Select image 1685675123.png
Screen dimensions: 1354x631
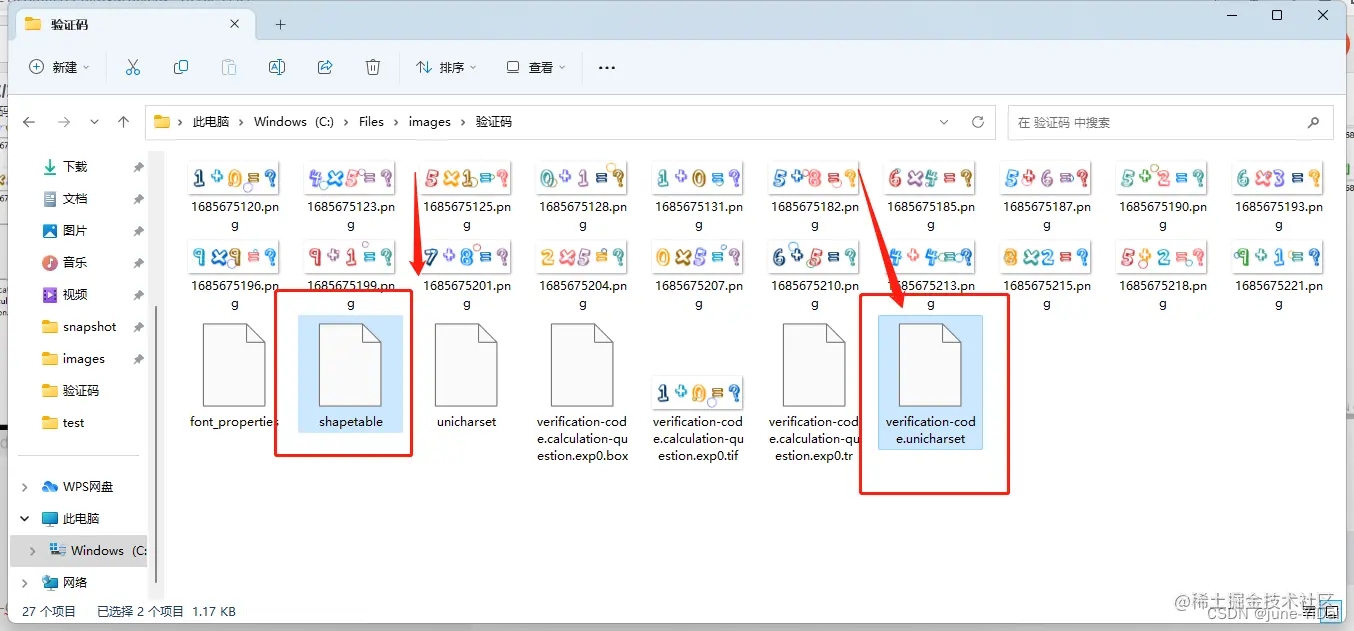[x=350, y=197]
